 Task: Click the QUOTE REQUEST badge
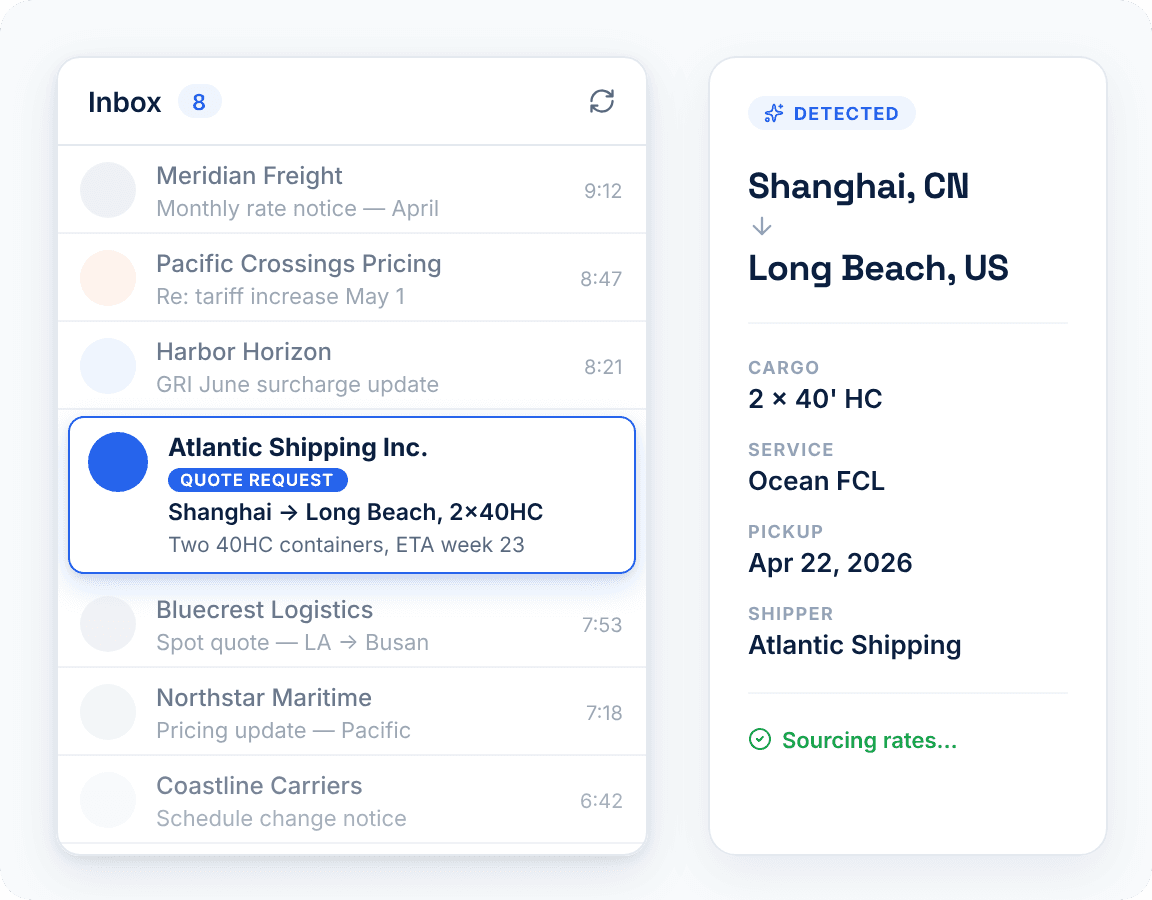257,480
